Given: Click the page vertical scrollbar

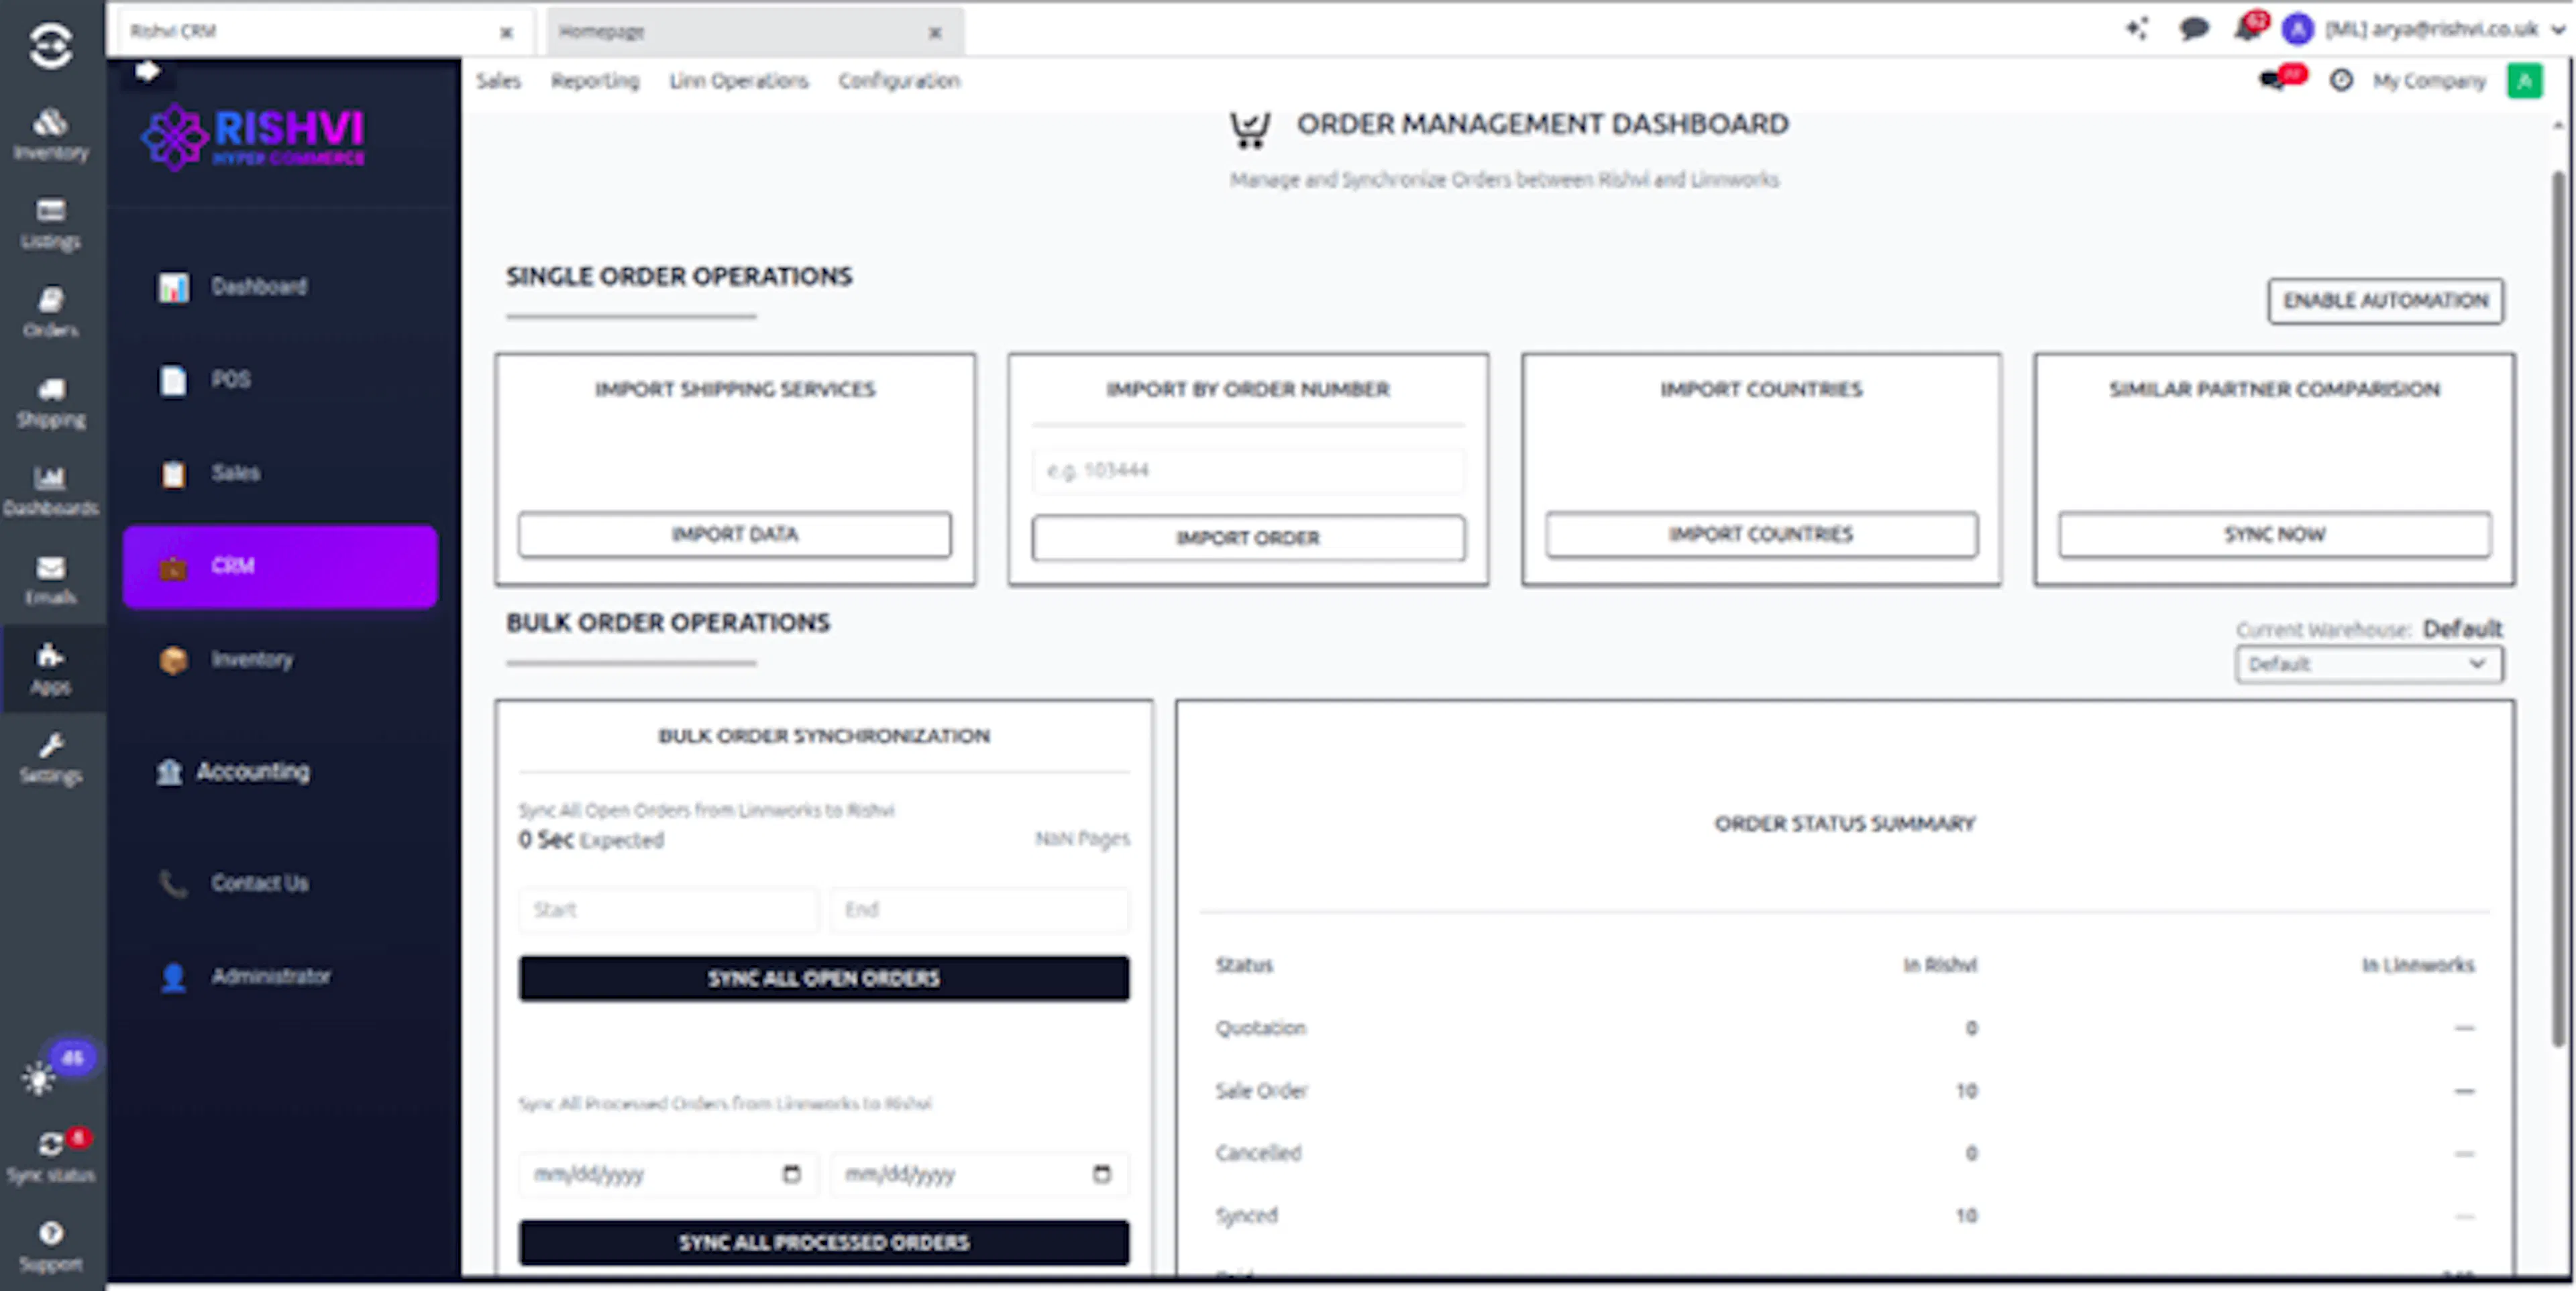Looking at the screenshot, I should pyautogui.click(x=2558, y=610).
